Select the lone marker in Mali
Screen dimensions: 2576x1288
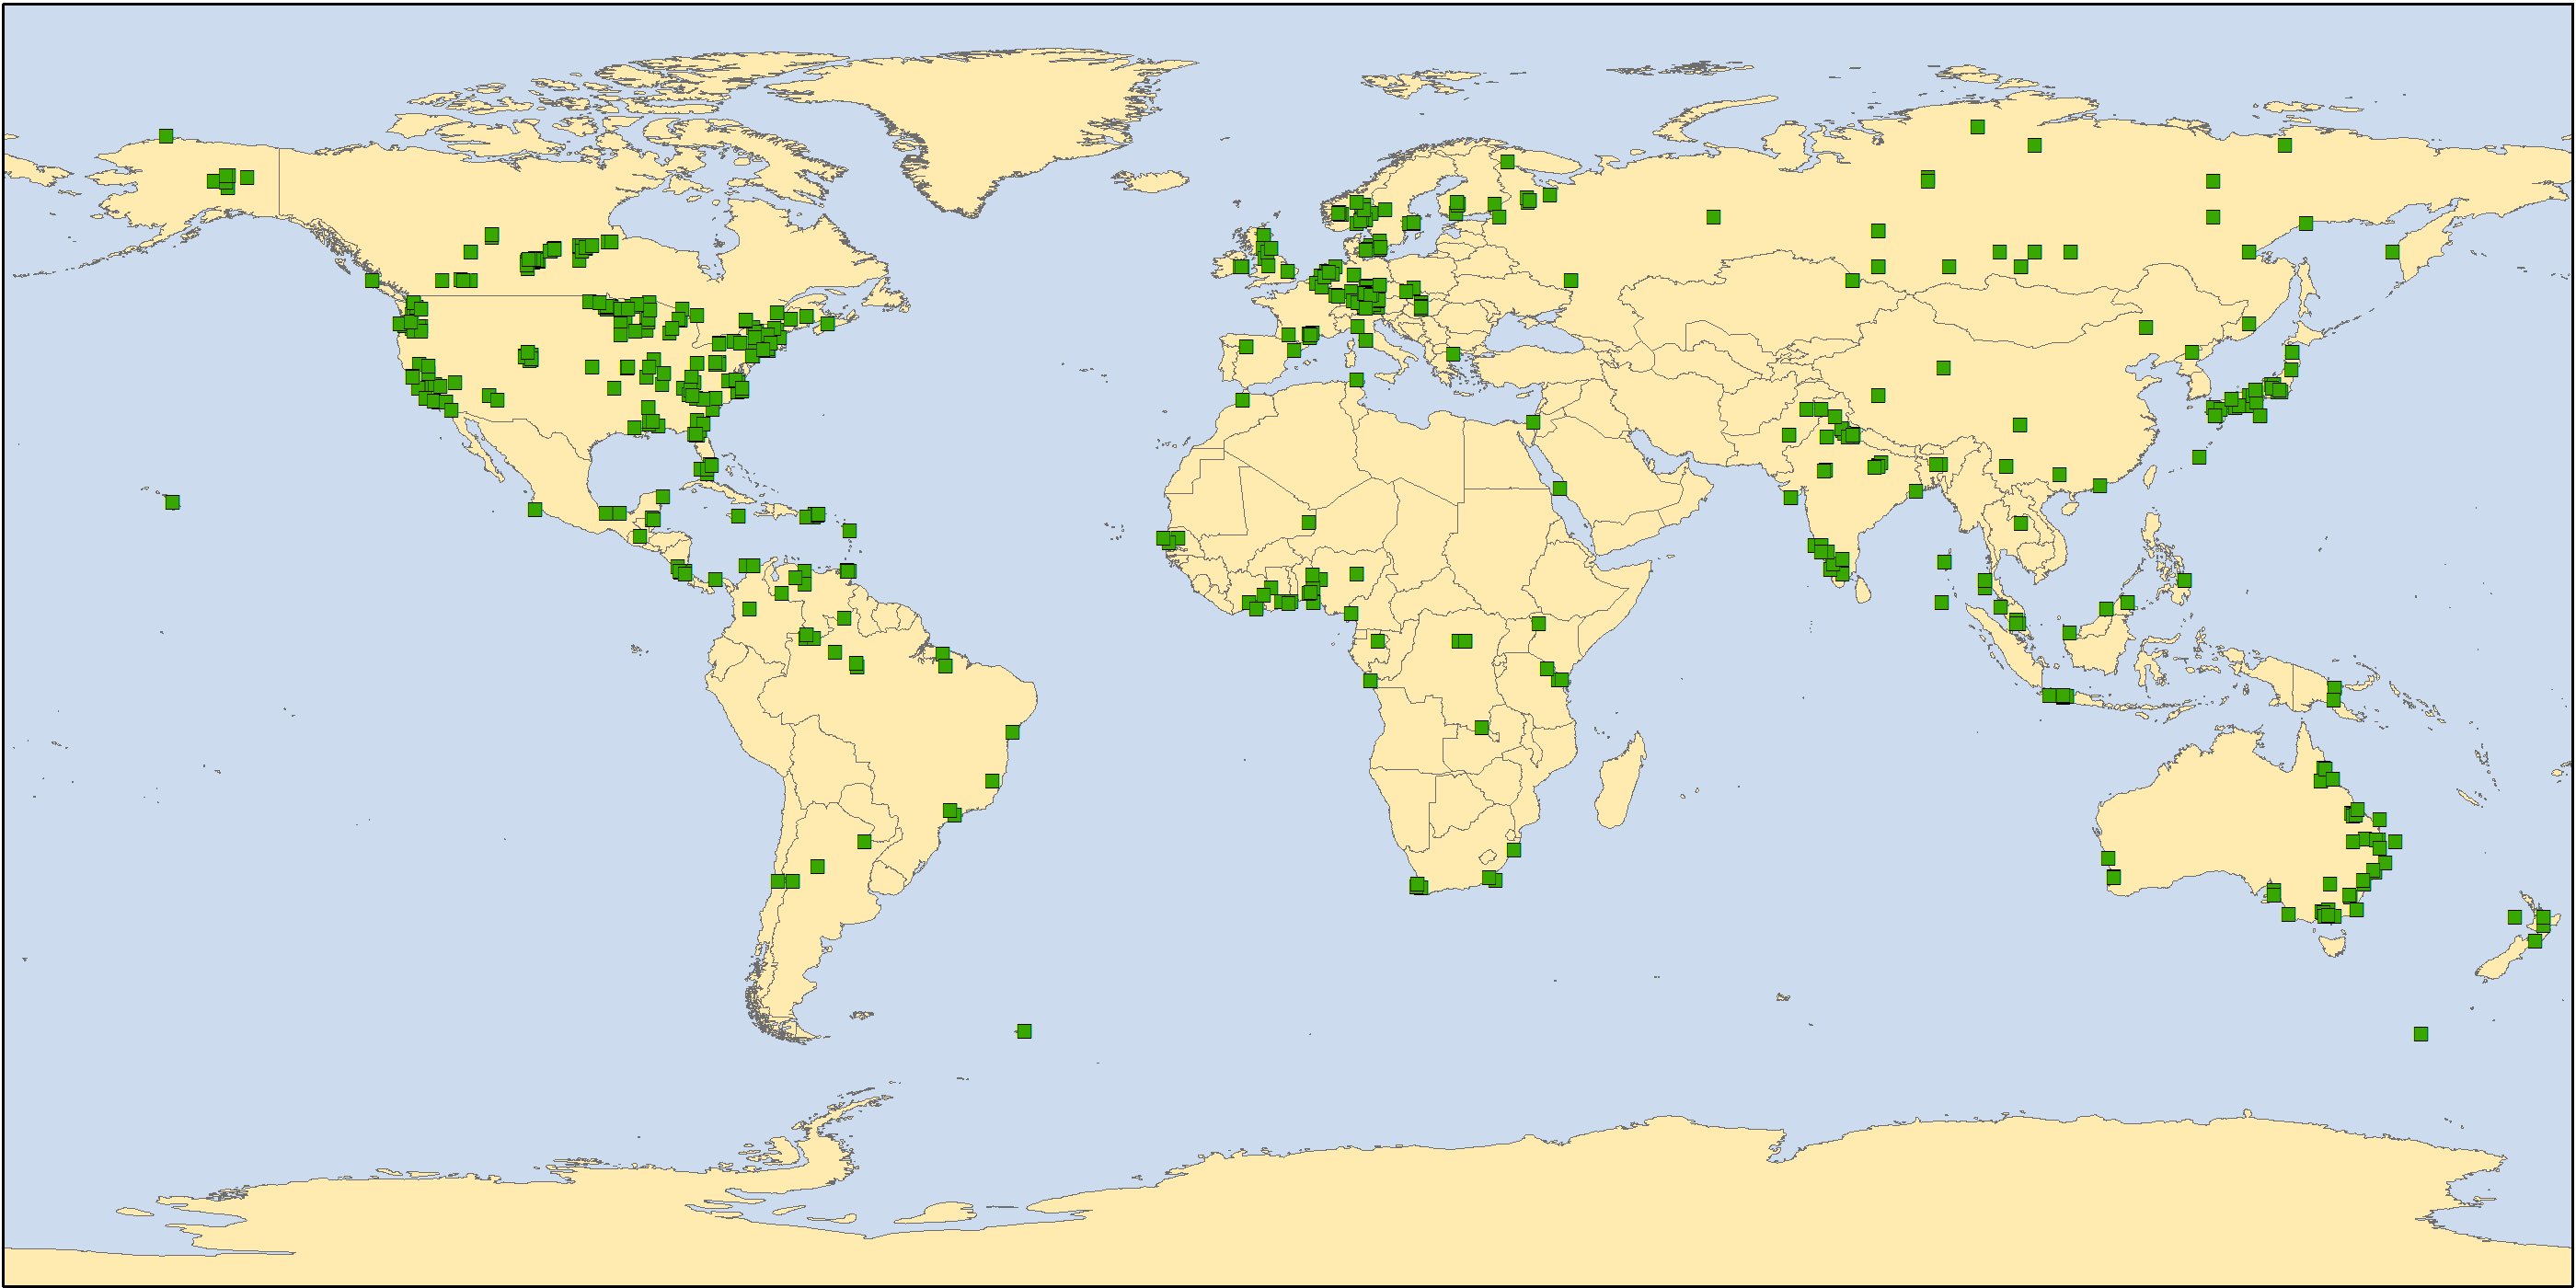coord(1308,522)
